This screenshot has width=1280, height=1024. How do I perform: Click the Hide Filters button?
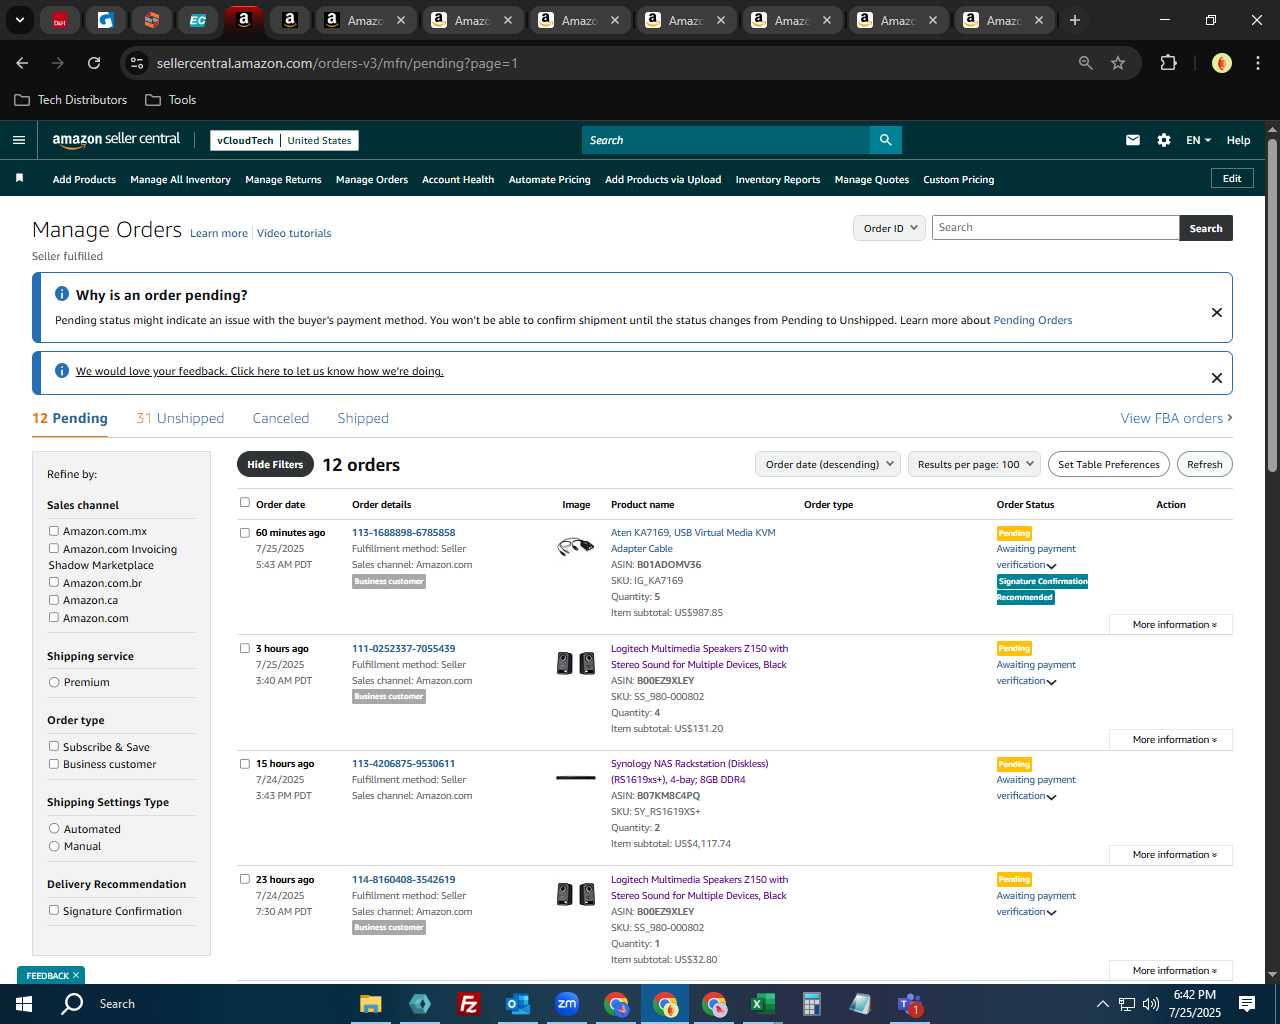coord(275,464)
